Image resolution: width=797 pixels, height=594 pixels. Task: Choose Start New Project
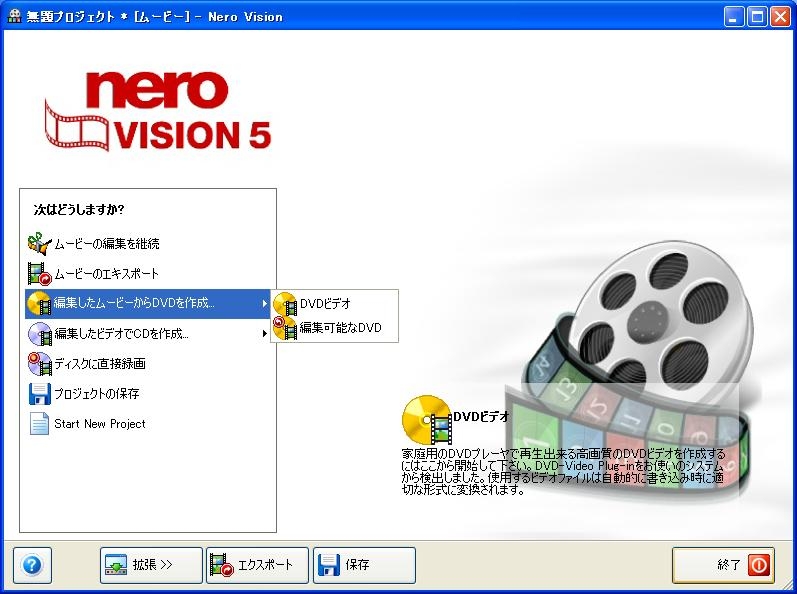point(147,424)
